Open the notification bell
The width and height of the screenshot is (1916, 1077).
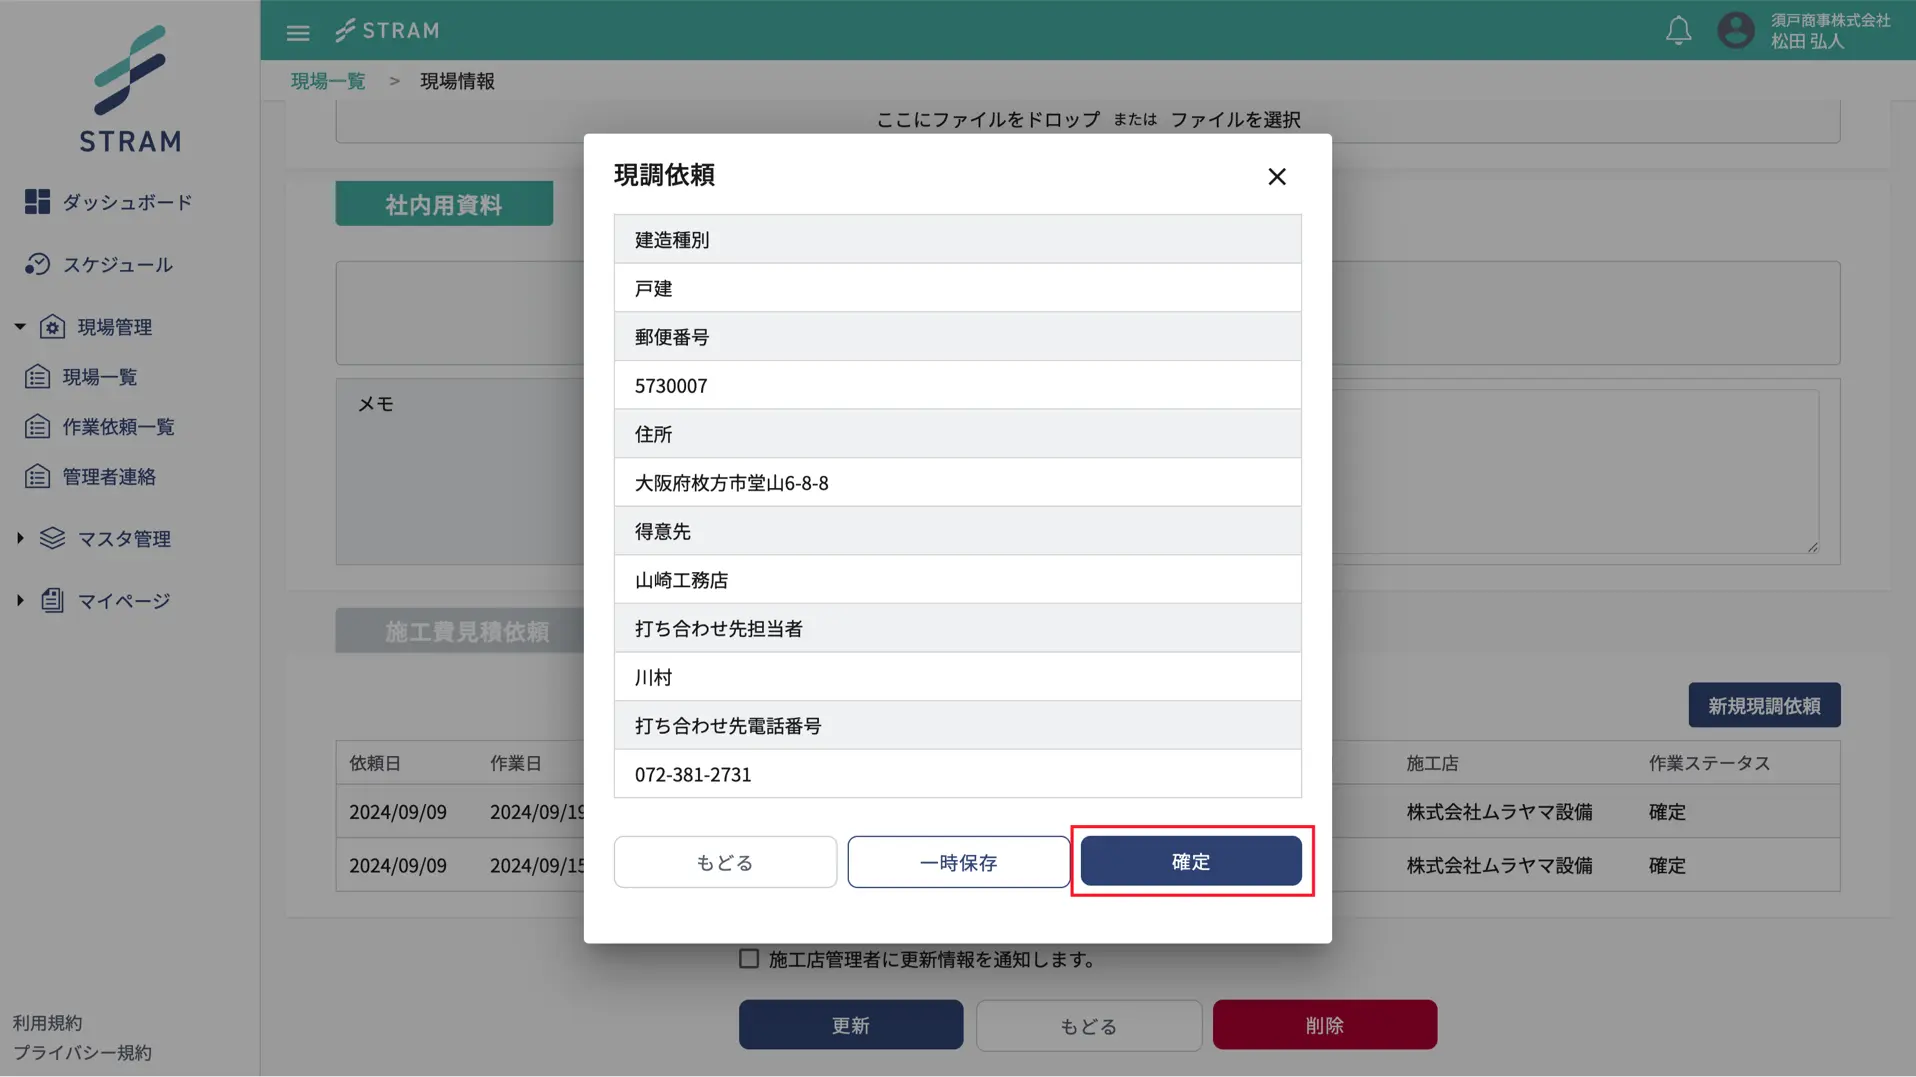point(1678,30)
